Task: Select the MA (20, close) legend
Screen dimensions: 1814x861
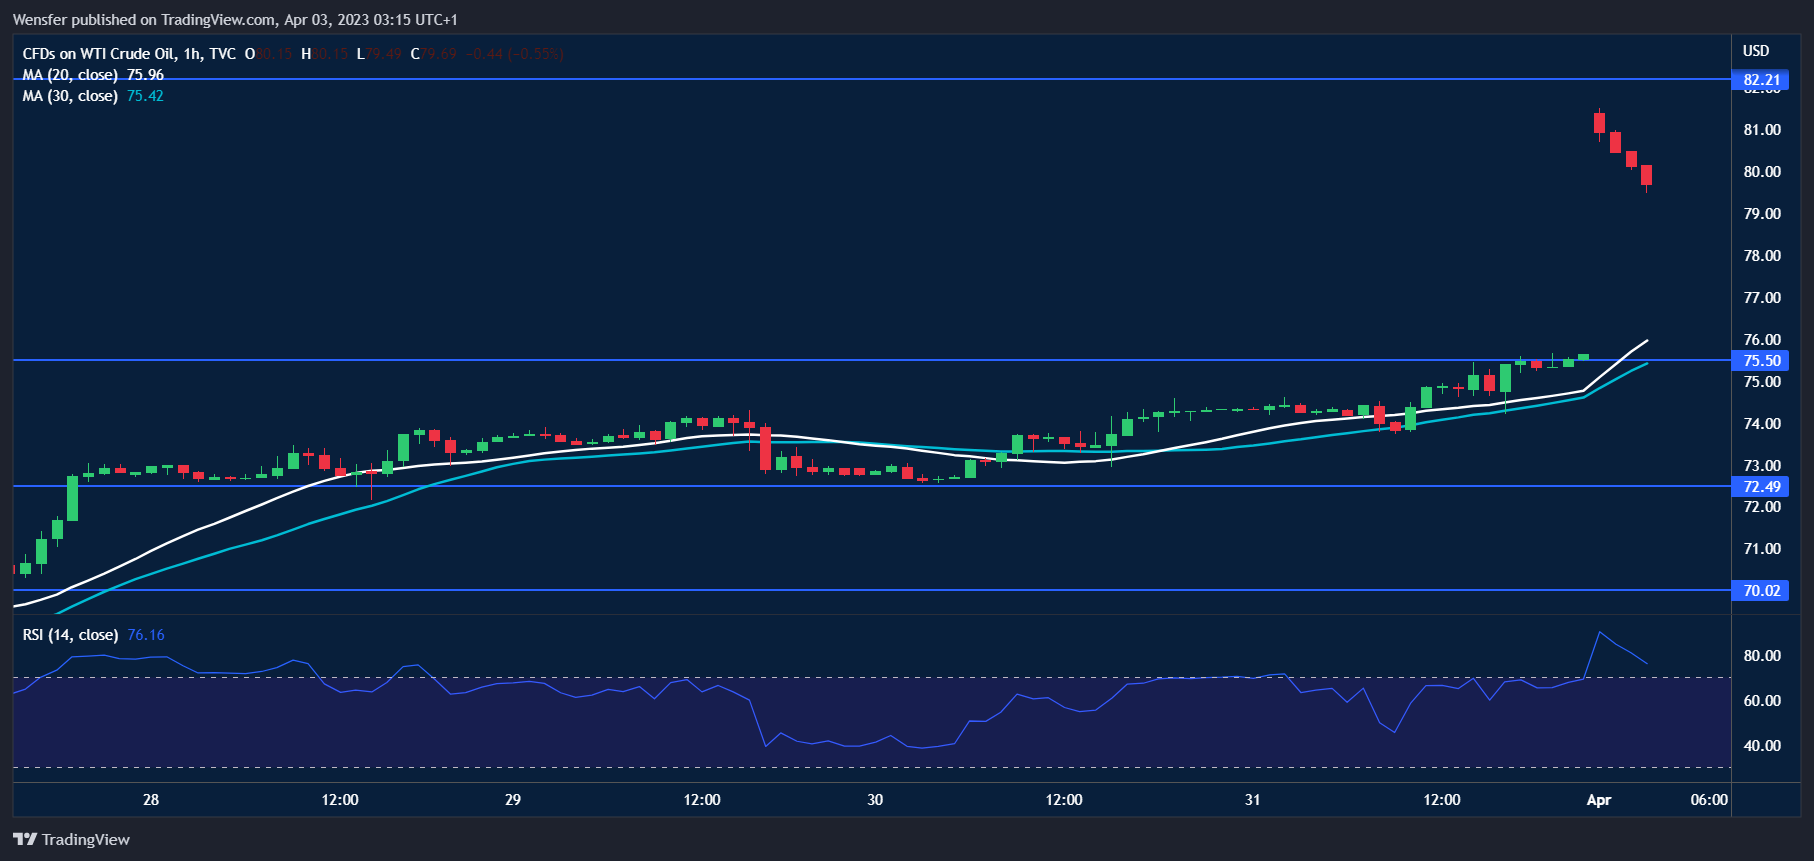Action: coord(70,75)
